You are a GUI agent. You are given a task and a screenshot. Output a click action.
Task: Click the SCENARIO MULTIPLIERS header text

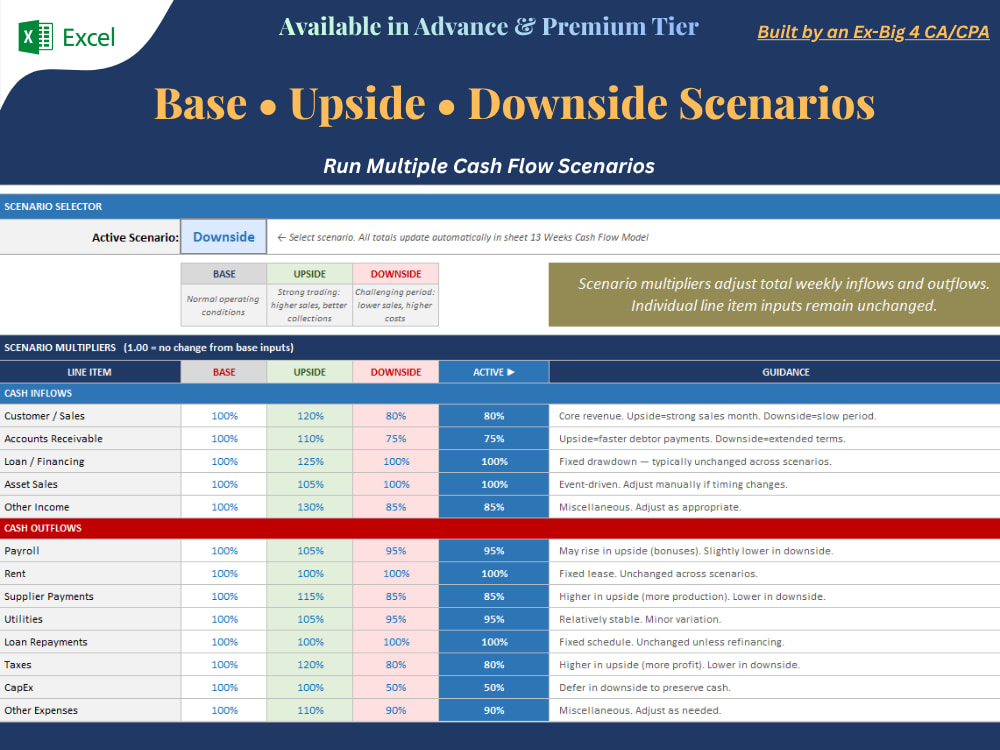click(149, 348)
